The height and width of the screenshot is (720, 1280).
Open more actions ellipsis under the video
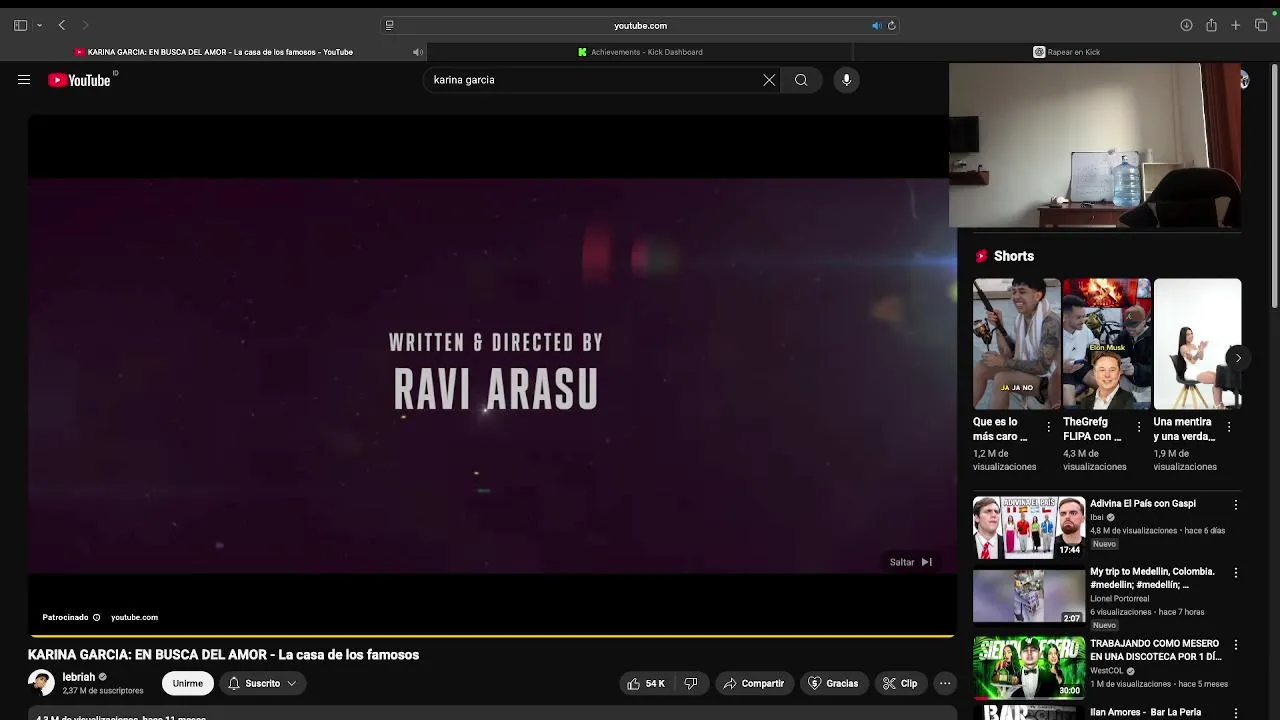tap(945, 684)
